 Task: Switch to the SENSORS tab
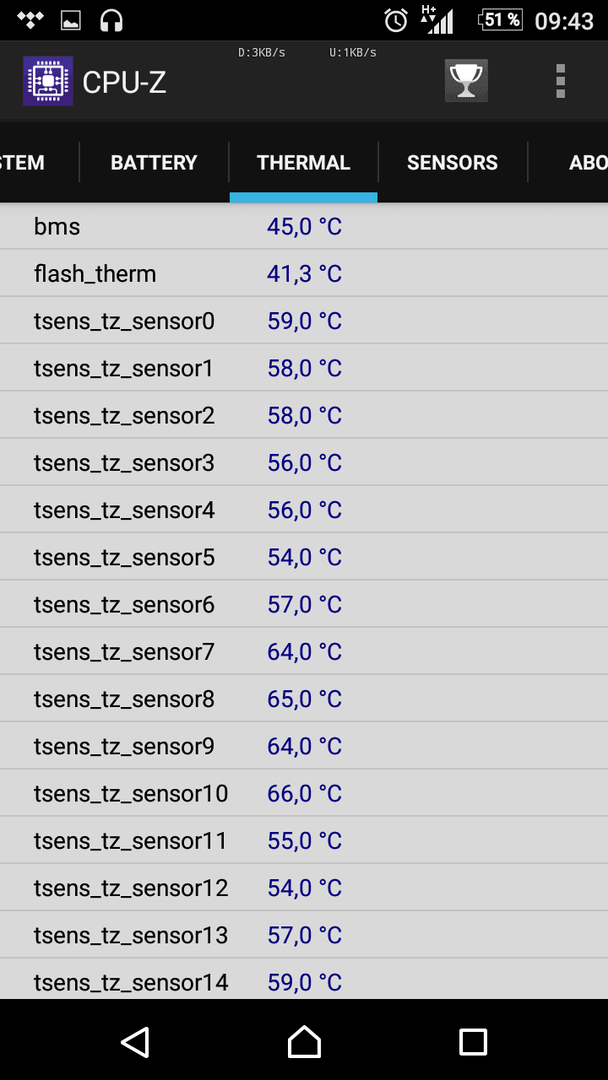click(x=452, y=163)
